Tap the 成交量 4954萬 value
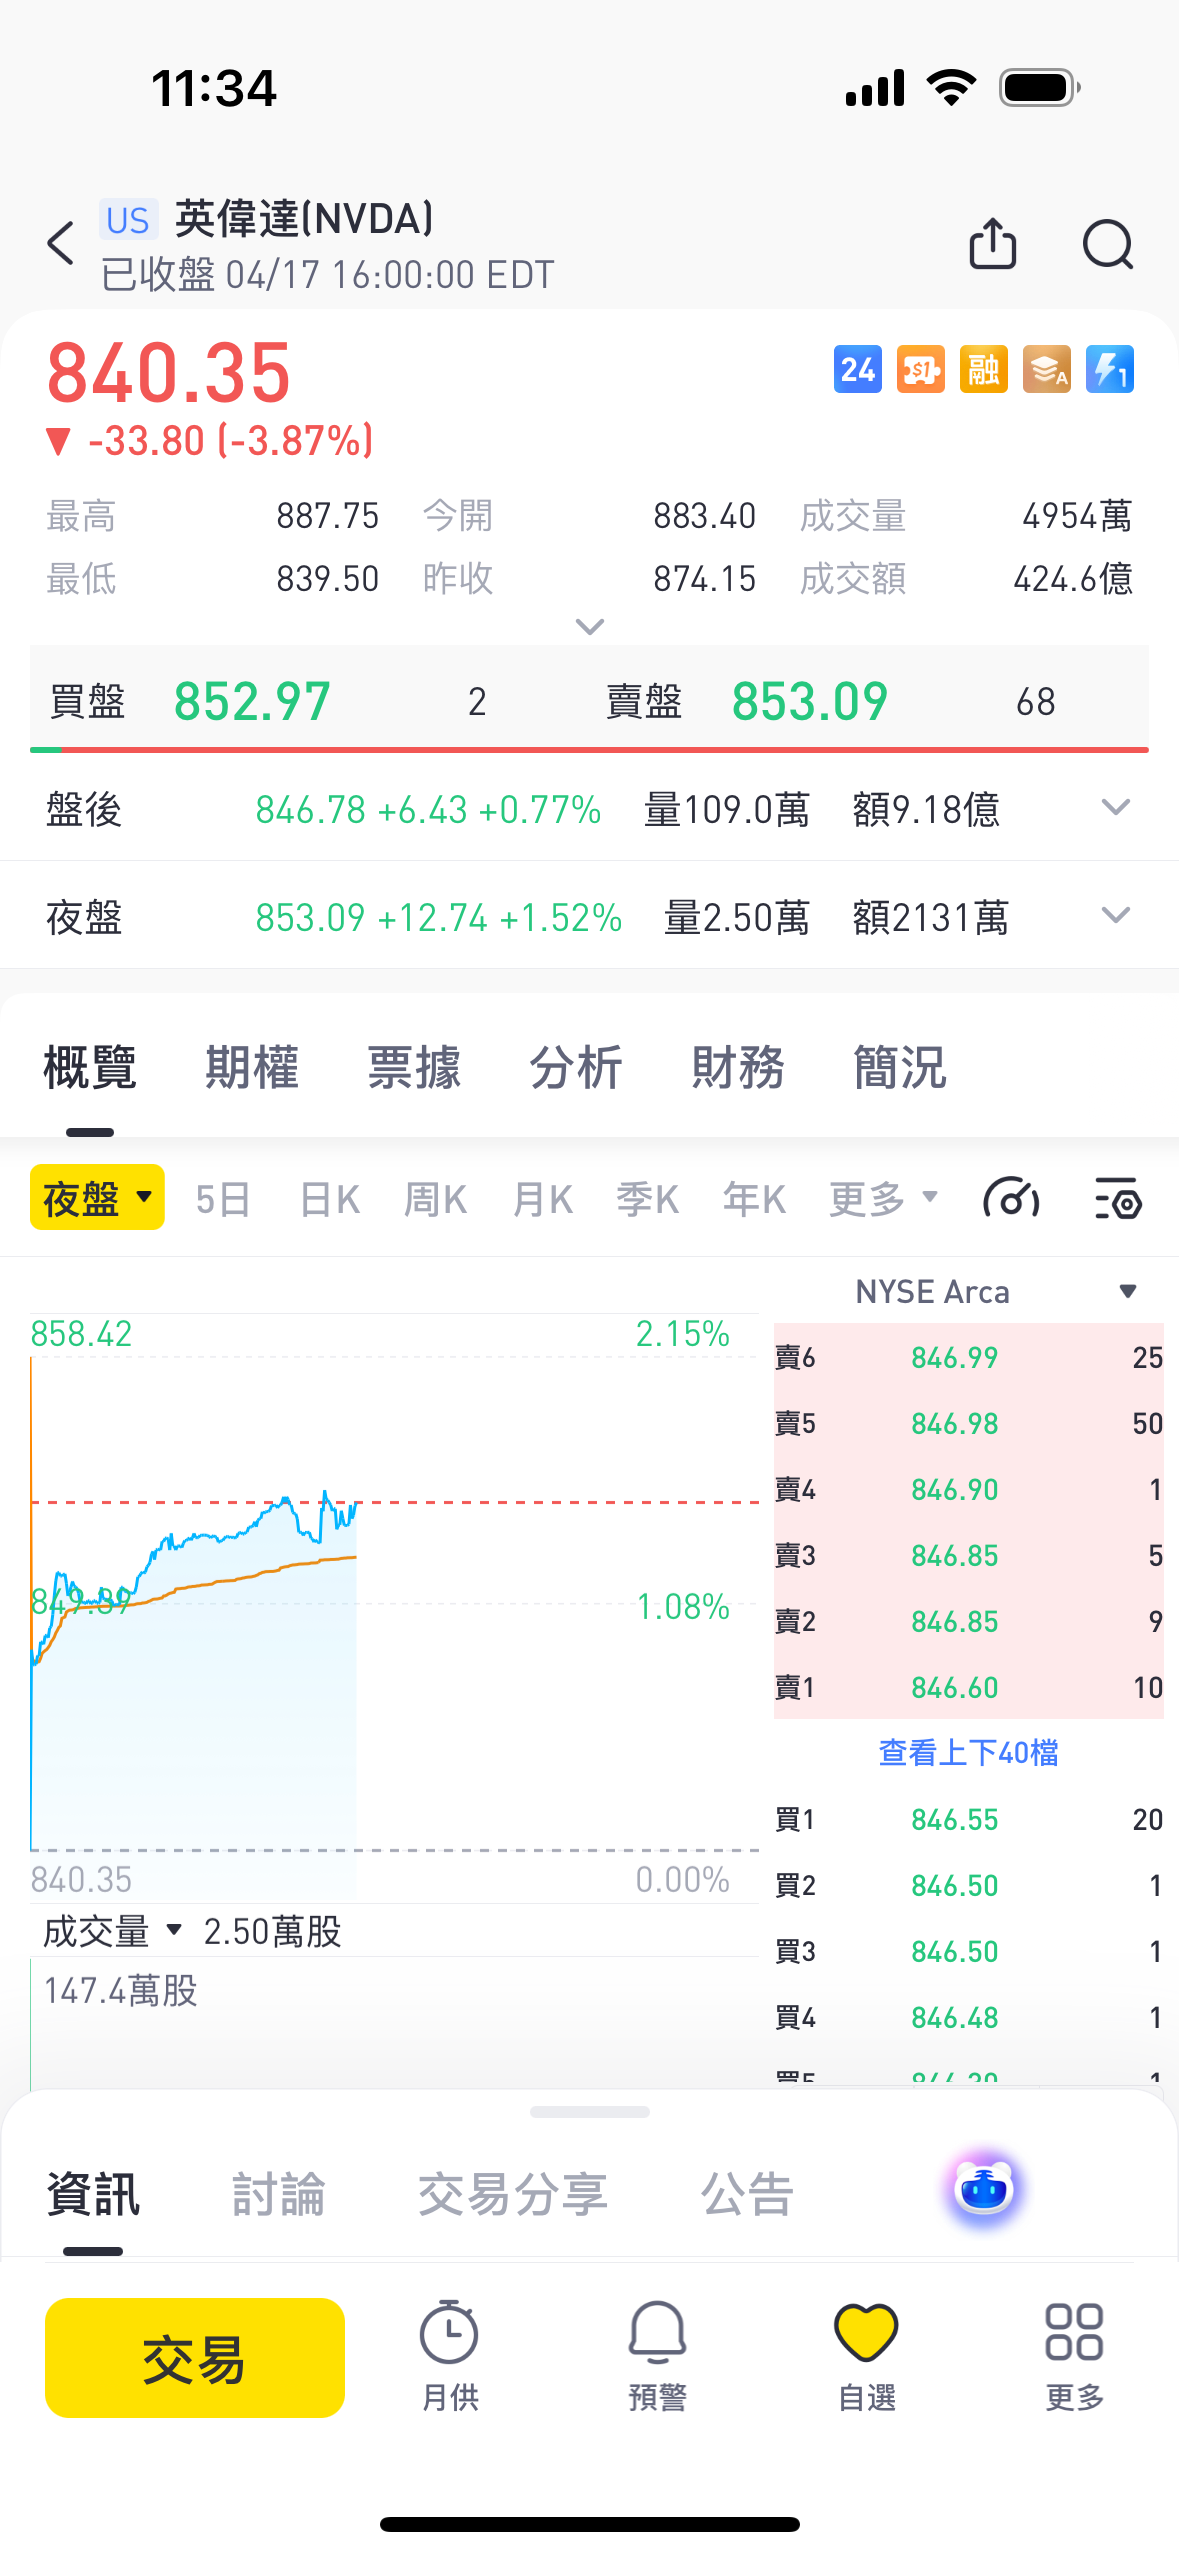The width and height of the screenshot is (1179, 2556). (x=1076, y=516)
